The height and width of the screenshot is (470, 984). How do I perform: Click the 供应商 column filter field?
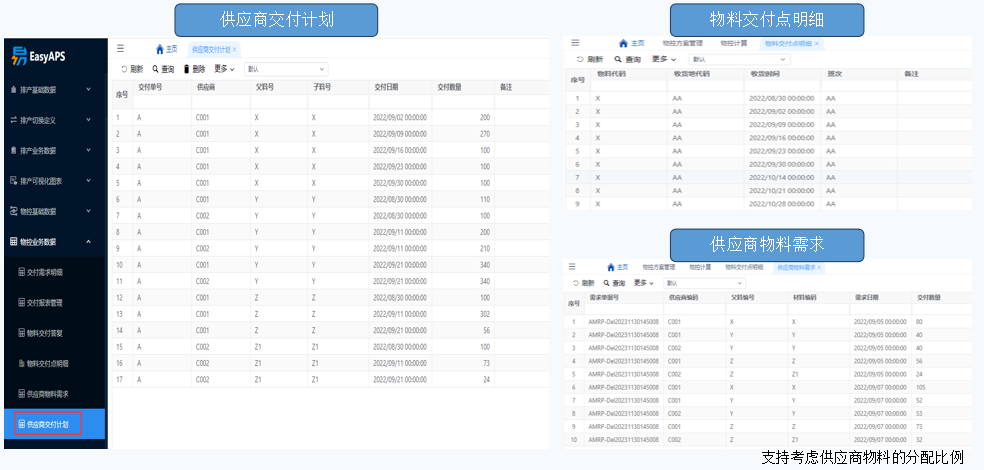click(220, 102)
